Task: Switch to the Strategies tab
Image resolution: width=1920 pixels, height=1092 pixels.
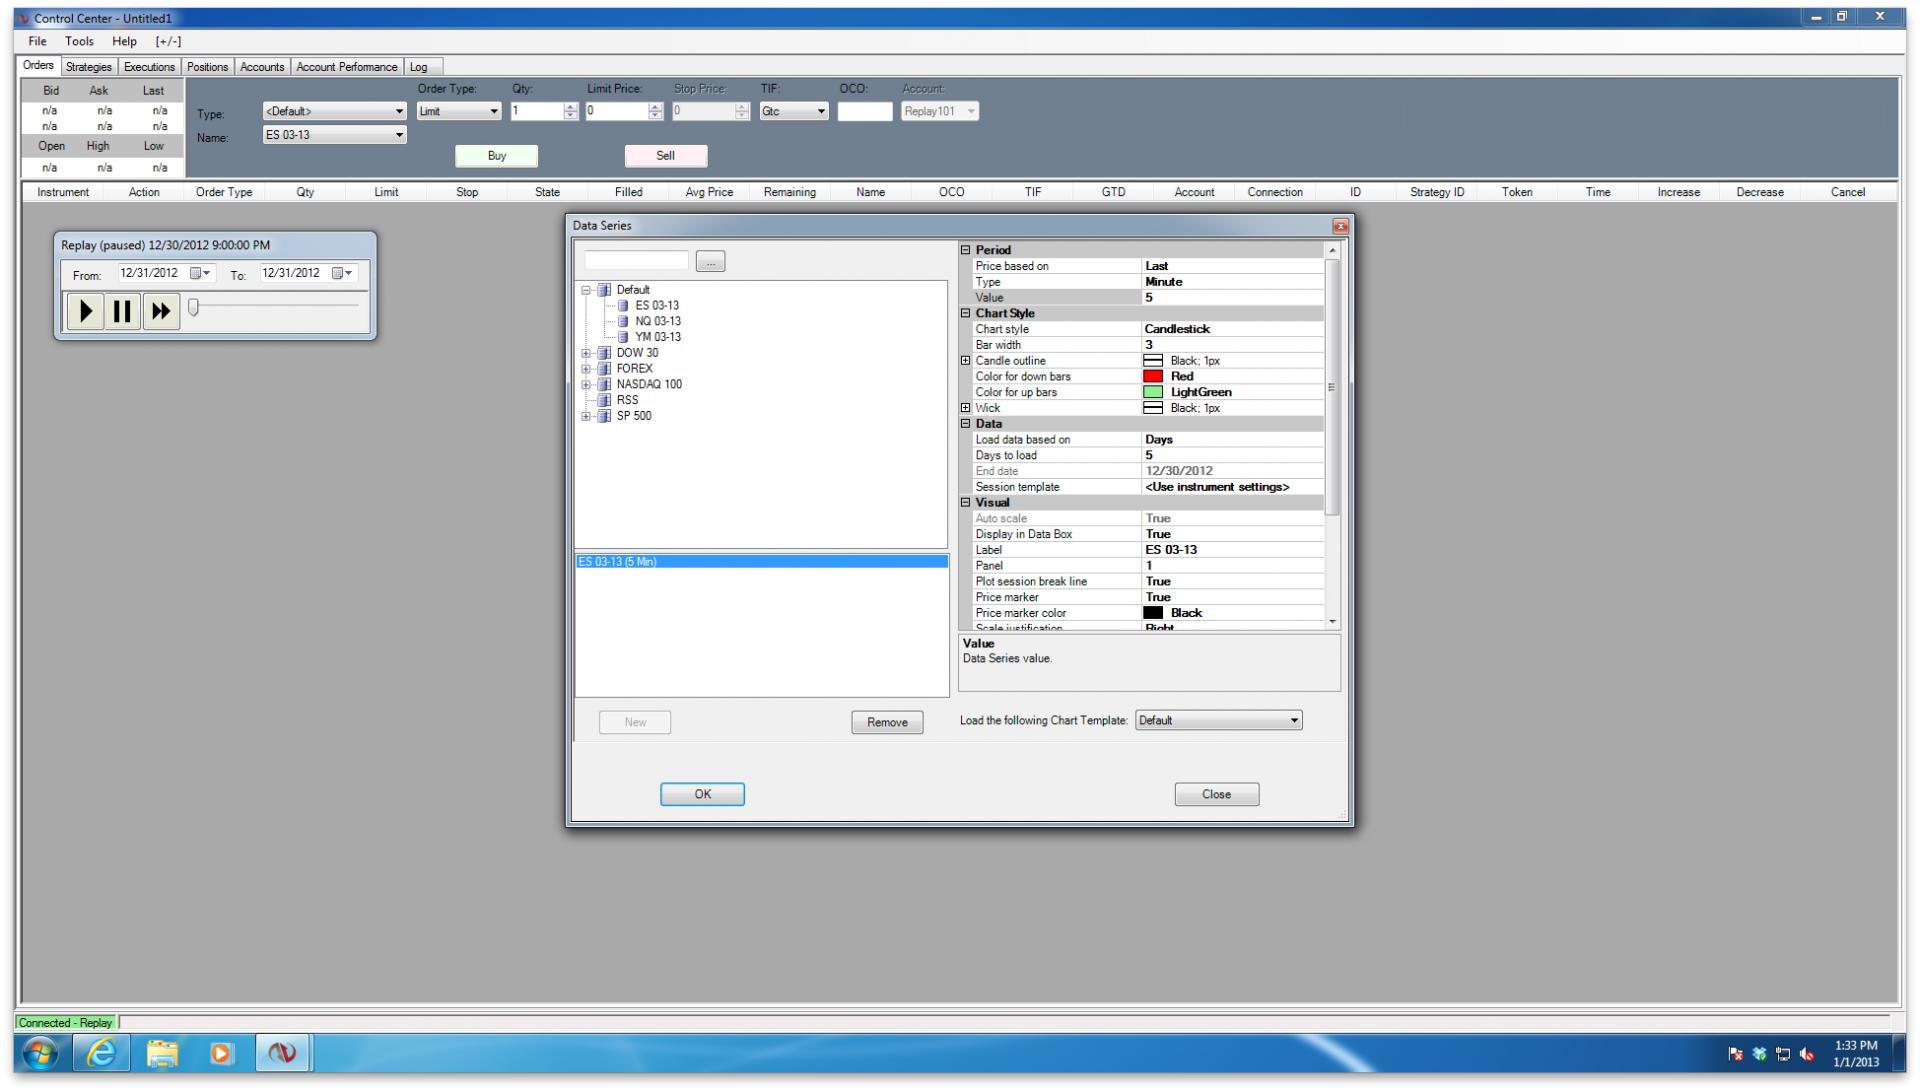Action: tap(88, 67)
